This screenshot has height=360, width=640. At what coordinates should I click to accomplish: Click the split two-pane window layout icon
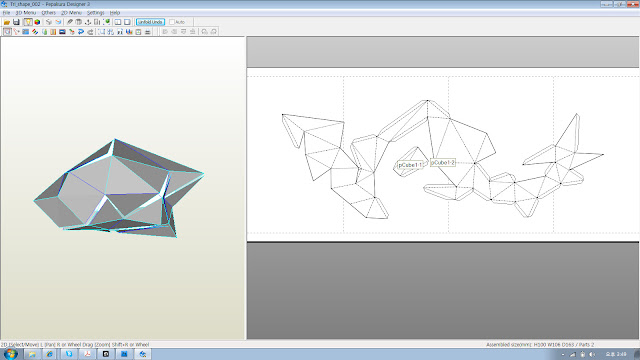(x=118, y=22)
